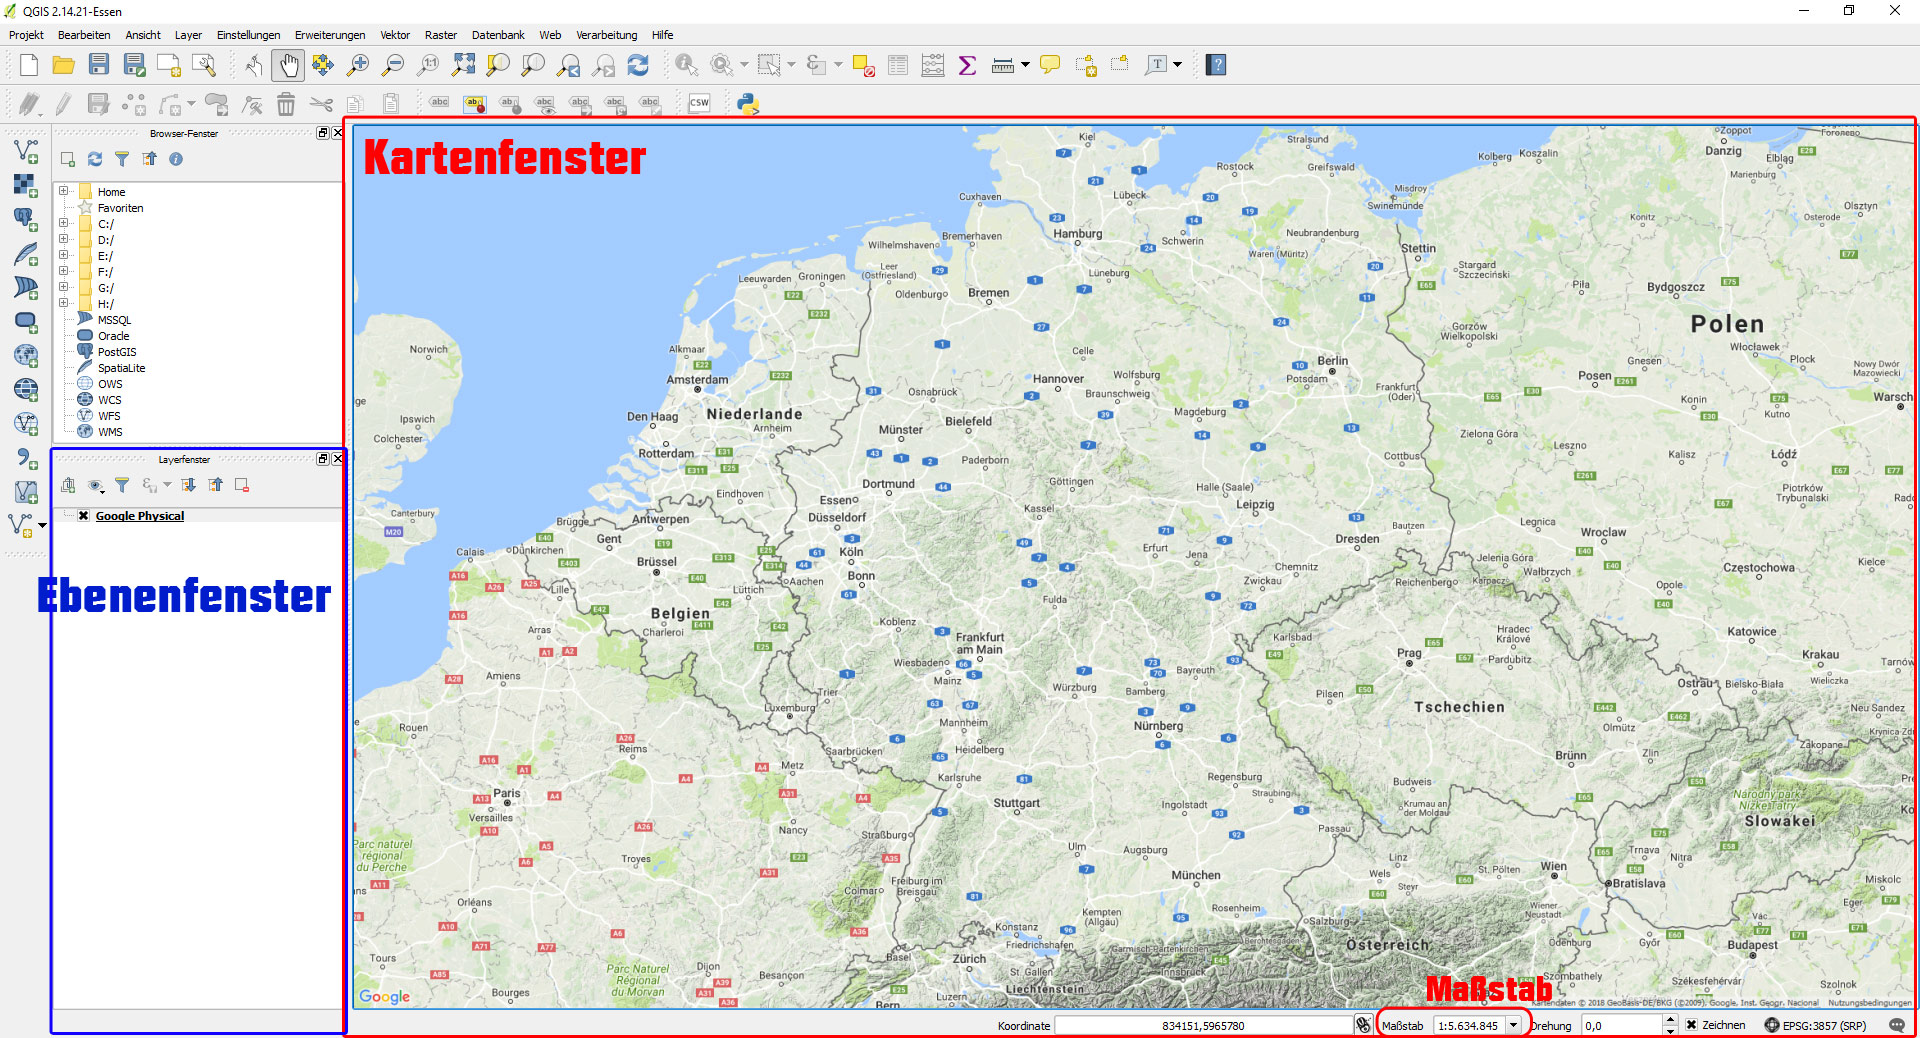Viewport: 1920px width, 1038px height.
Task: Click the Koordinate input field
Action: [1203, 1025]
